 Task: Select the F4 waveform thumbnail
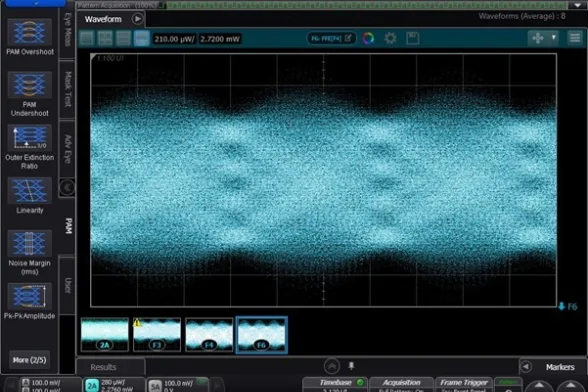click(x=209, y=335)
